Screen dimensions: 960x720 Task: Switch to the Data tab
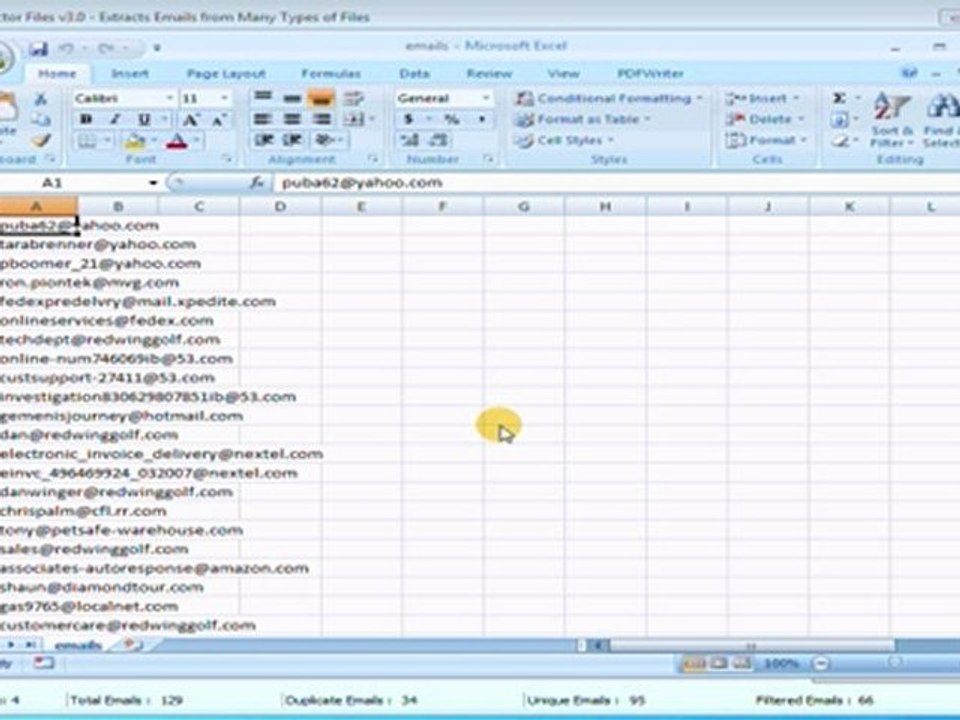pos(414,73)
